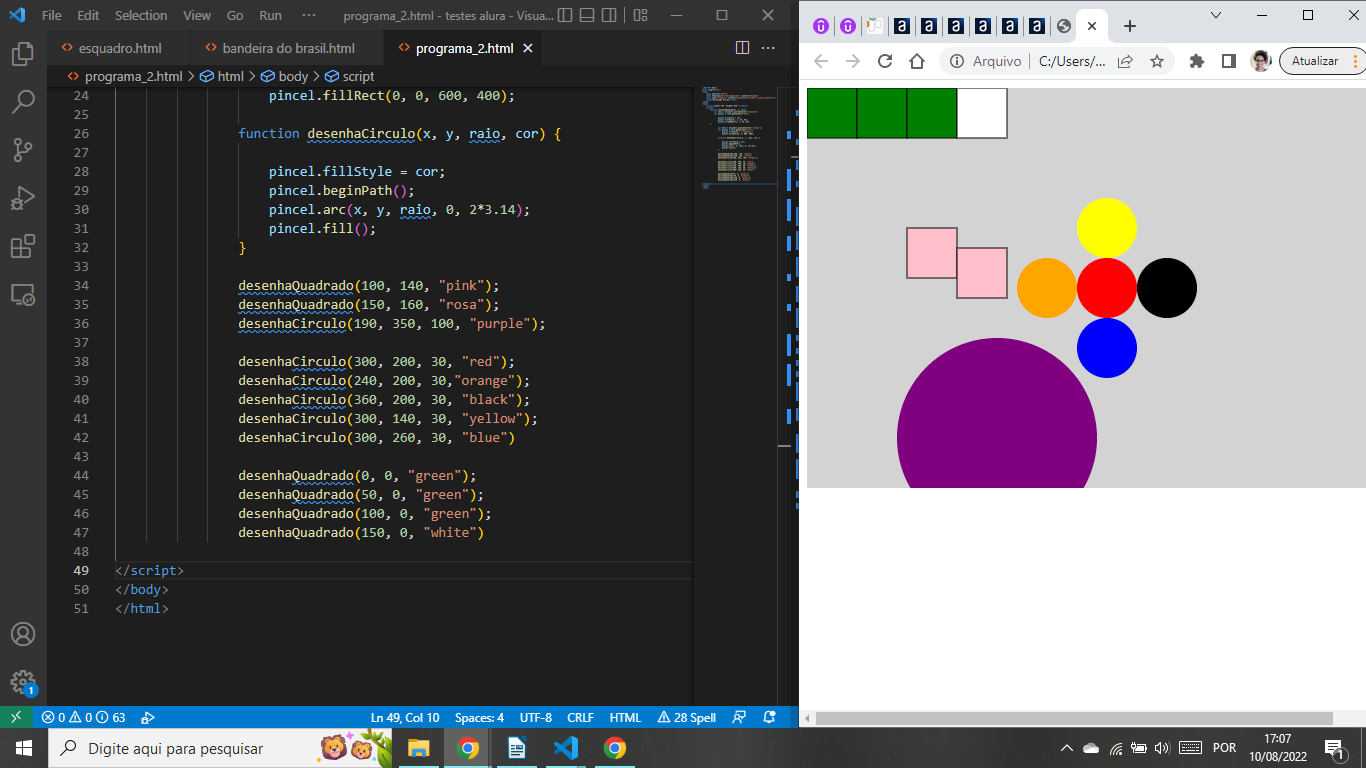Open the Explorer view in VS Code

(23, 53)
